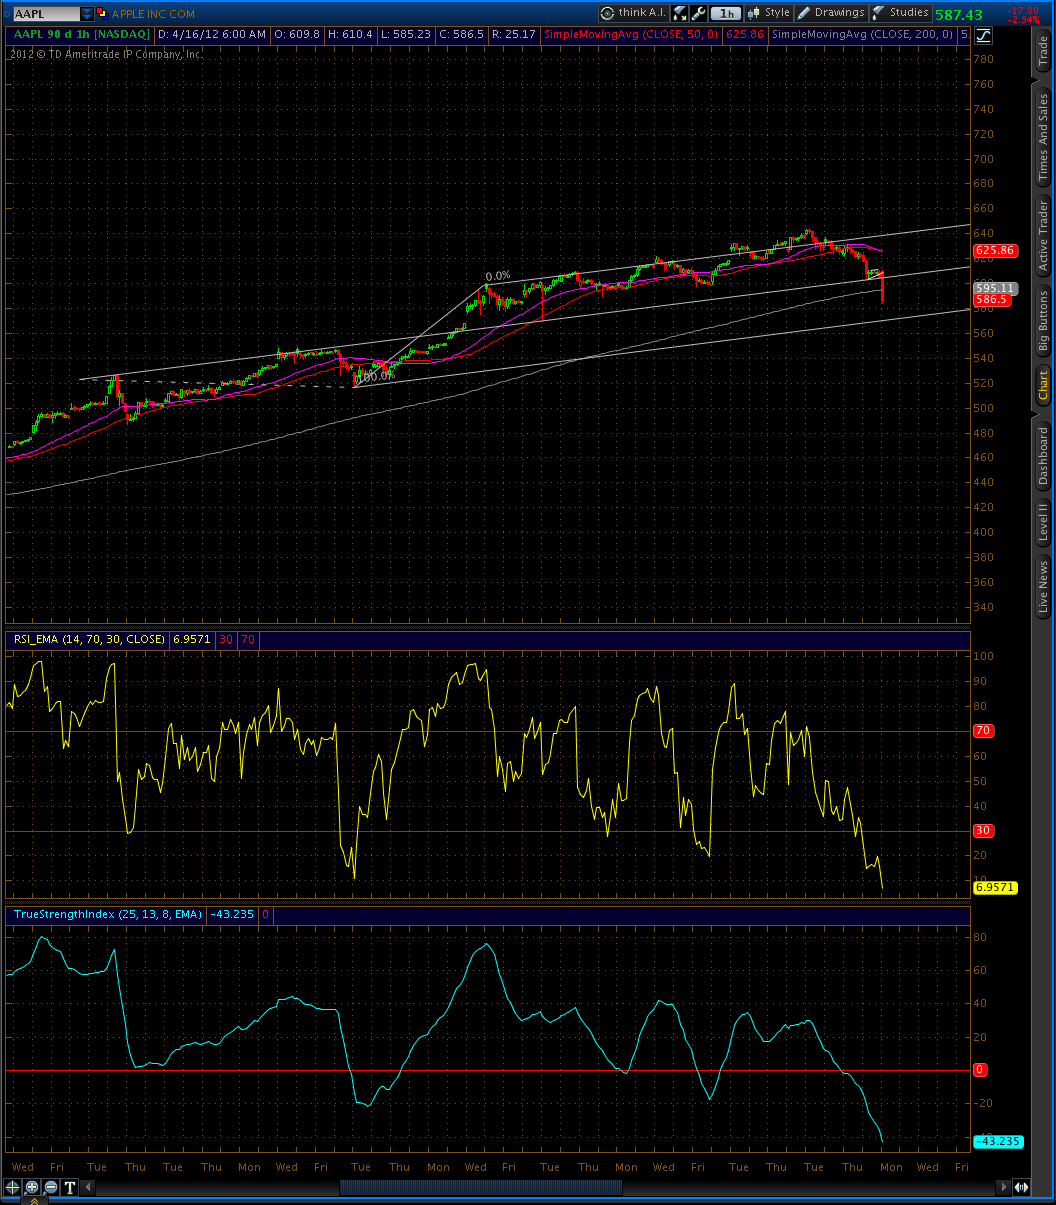Click the flask expand icon next to think A.I.
This screenshot has height=1205, width=1056.
680,13
